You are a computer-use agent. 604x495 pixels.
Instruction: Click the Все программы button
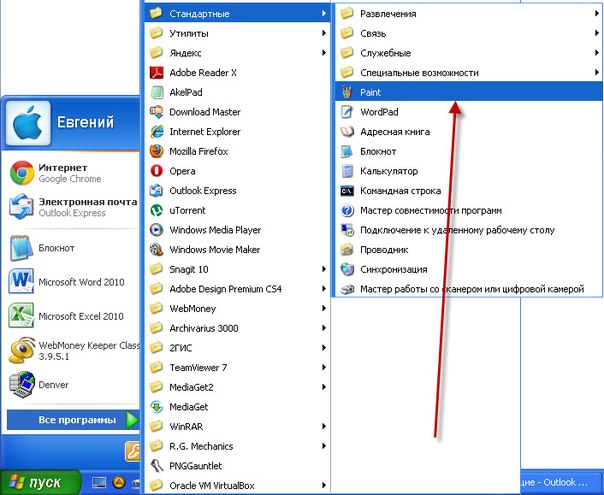click(x=73, y=420)
